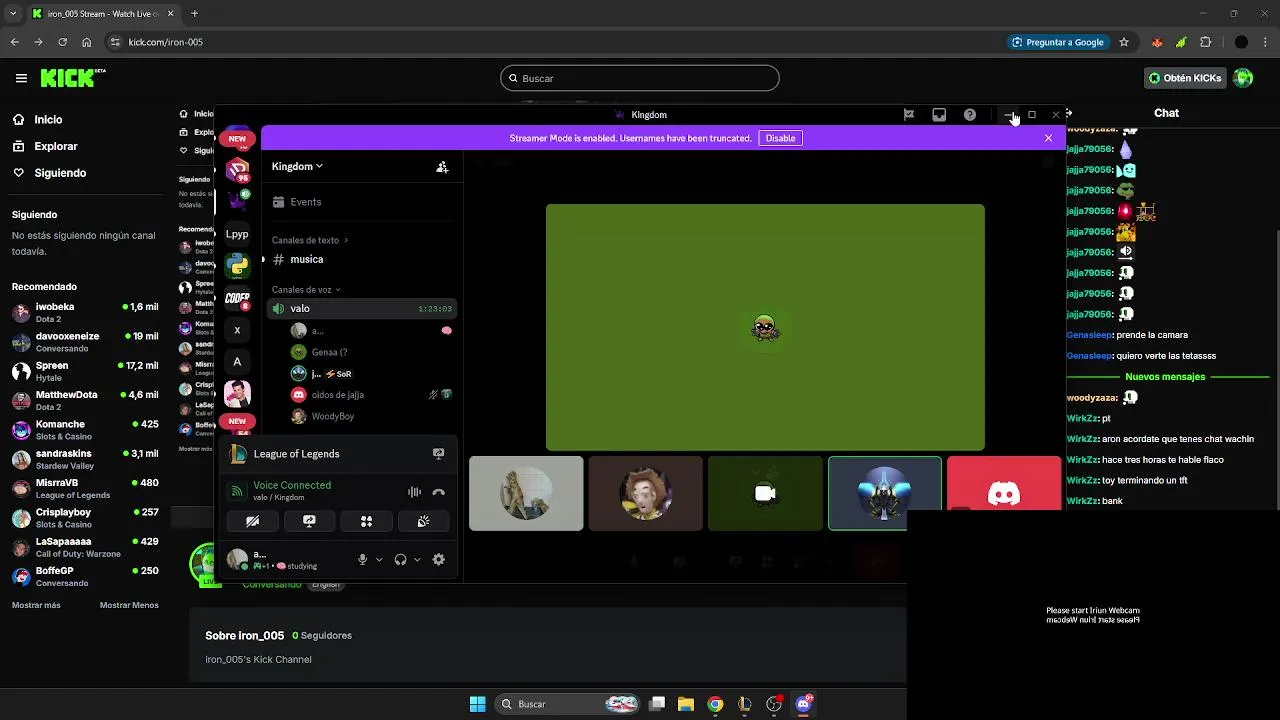
Task: Select the valo voice channel
Action: pyautogui.click(x=362, y=309)
